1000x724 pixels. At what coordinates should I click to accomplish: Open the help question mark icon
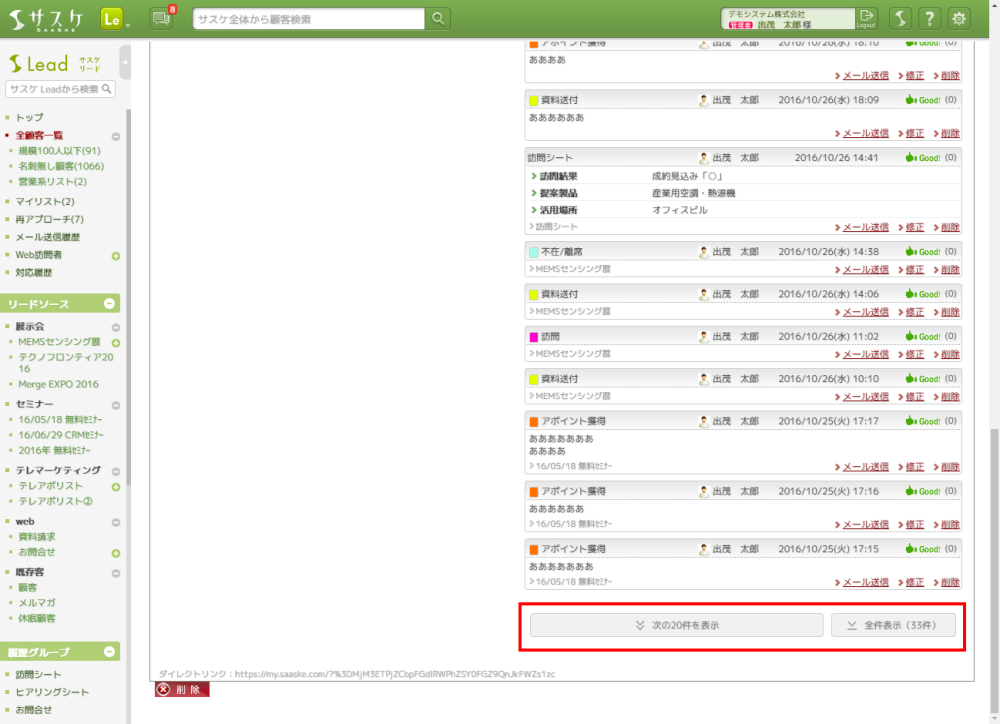[929, 18]
